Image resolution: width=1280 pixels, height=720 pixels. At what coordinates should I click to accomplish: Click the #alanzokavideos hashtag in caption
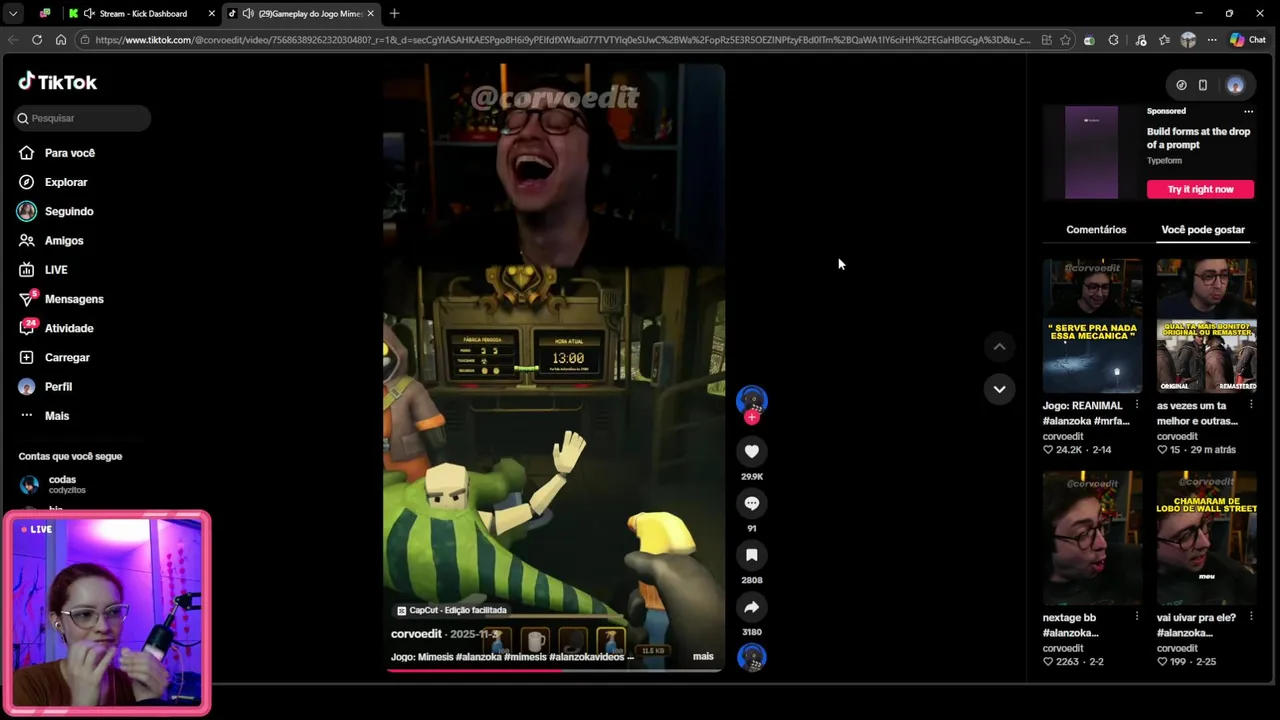(587, 657)
